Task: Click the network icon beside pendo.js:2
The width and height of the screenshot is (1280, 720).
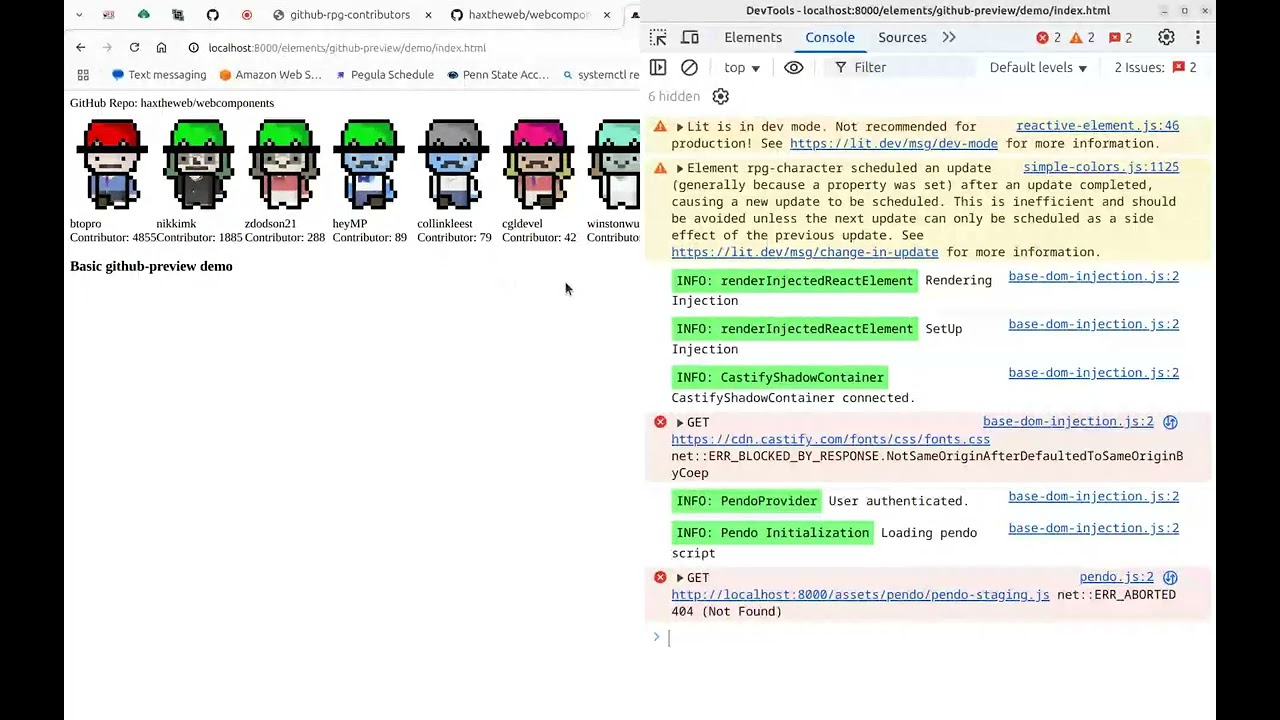Action: coord(1170,578)
